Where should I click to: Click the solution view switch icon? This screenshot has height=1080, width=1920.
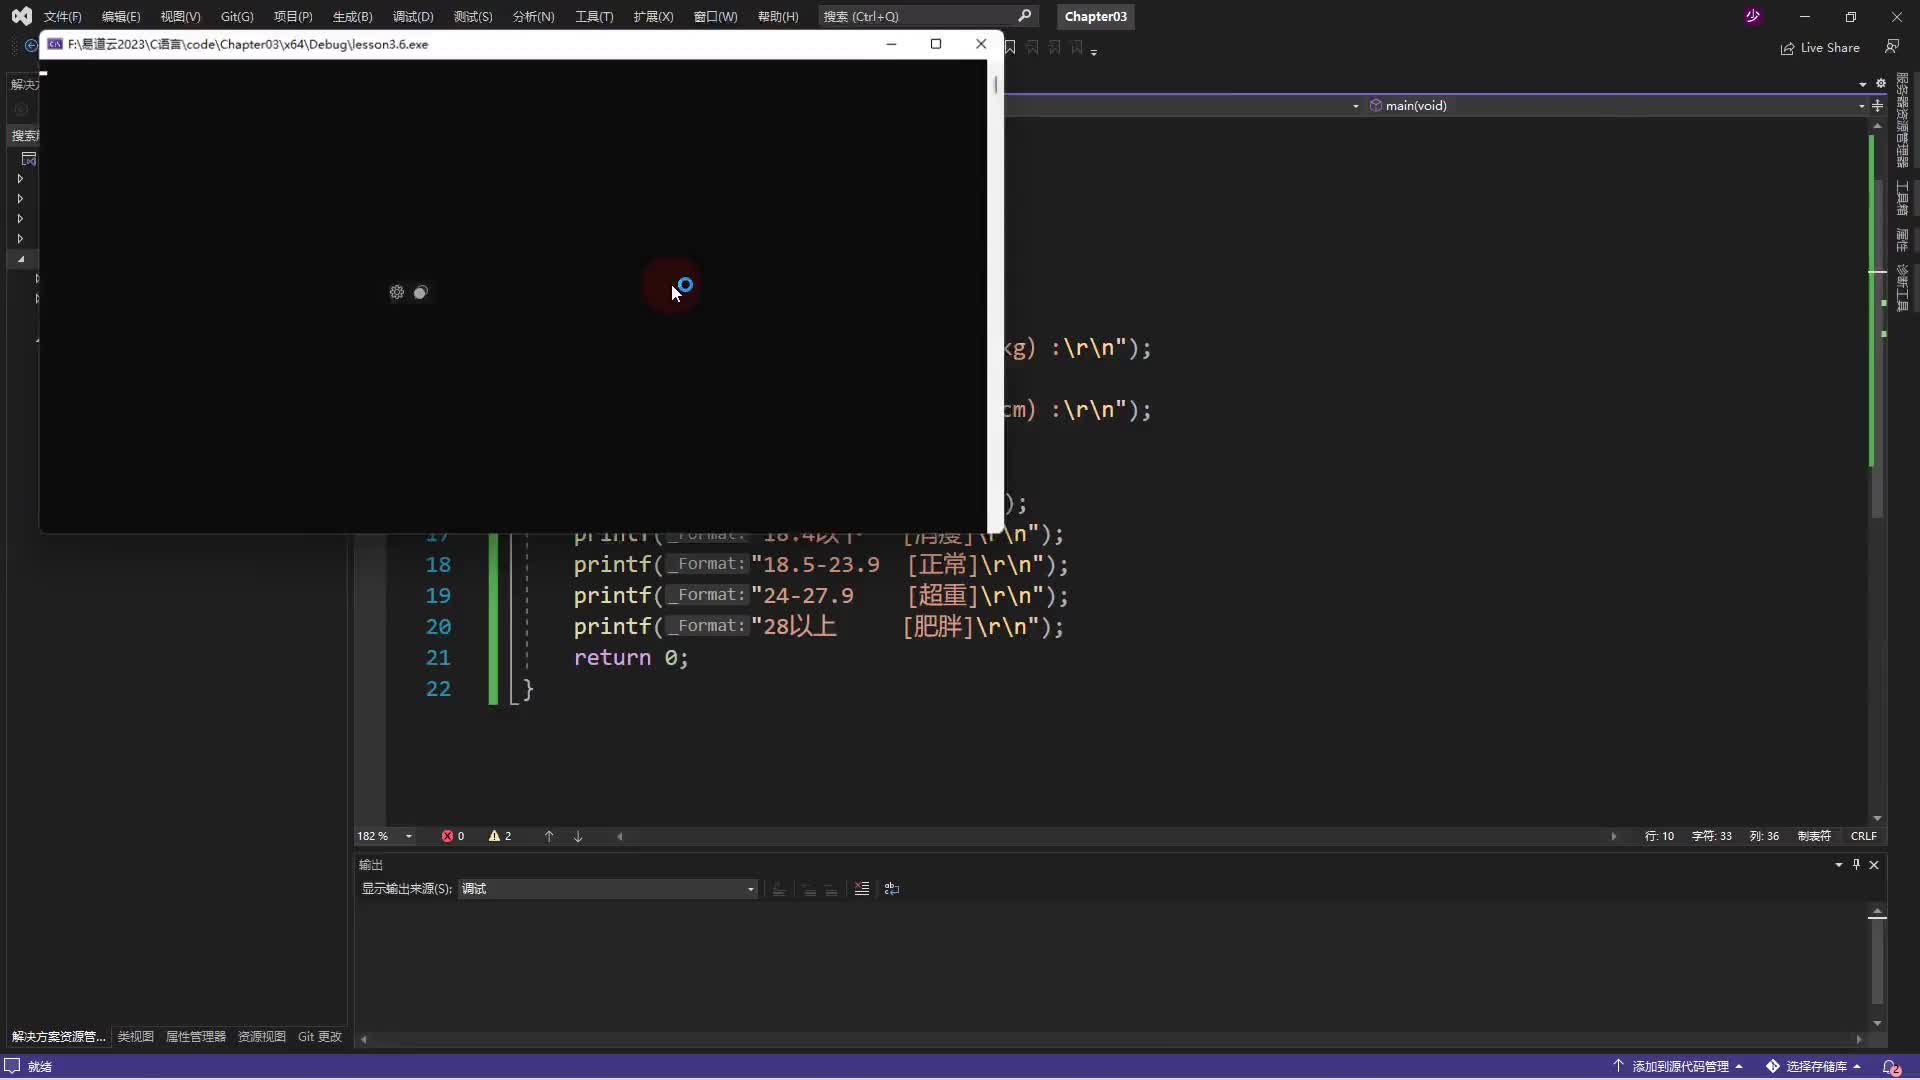[x=28, y=159]
